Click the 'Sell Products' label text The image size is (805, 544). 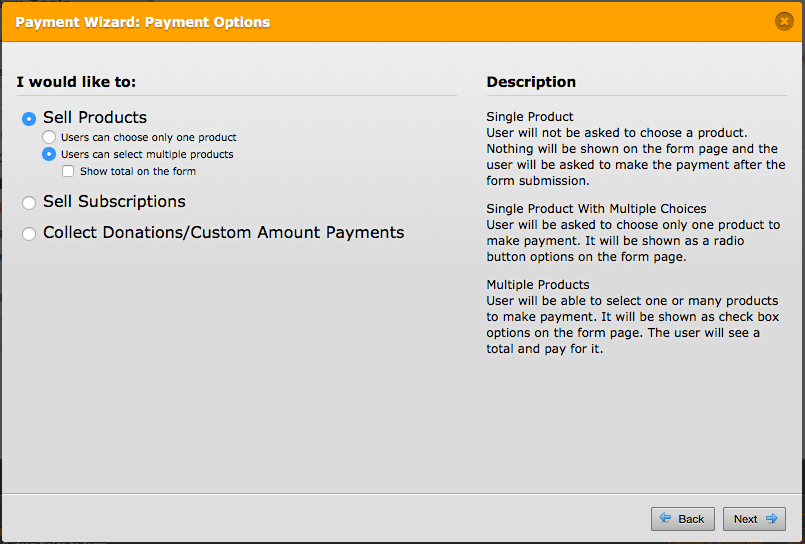click(x=95, y=118)
